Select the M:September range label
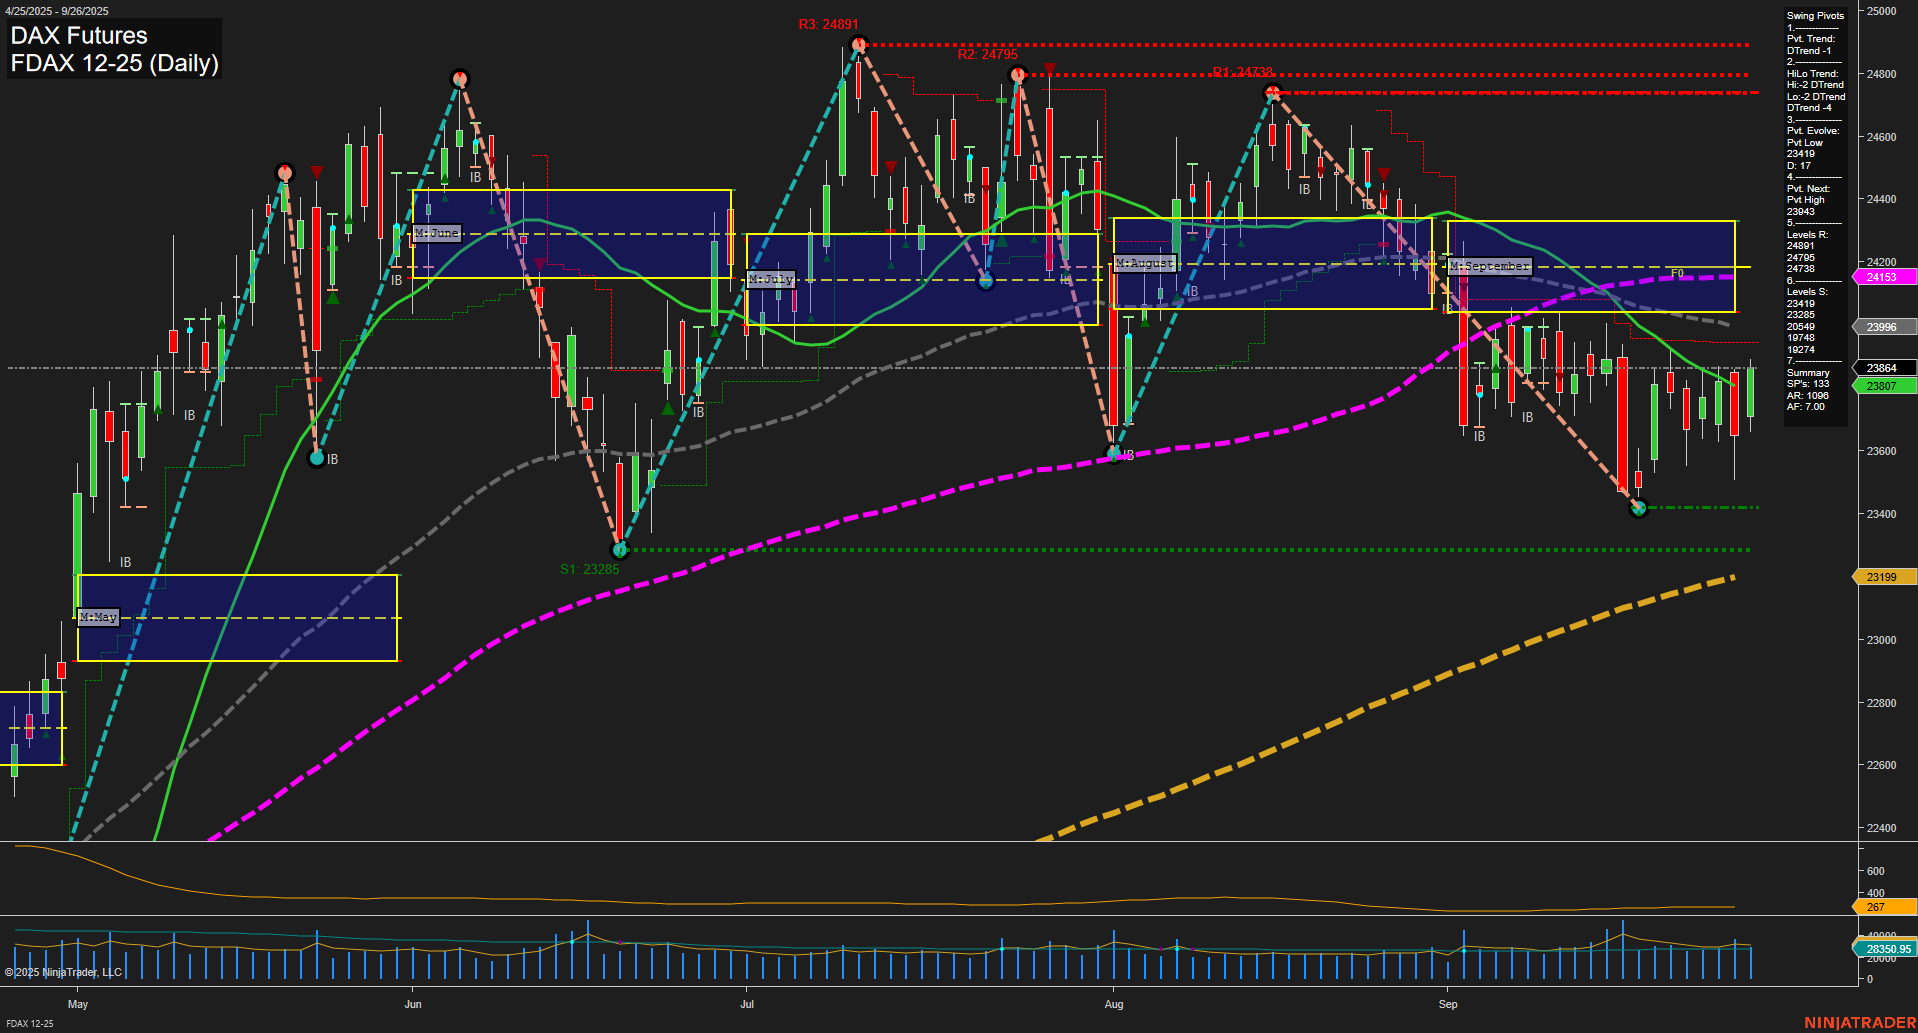 pyautogui.click(x=1490, y=265)
